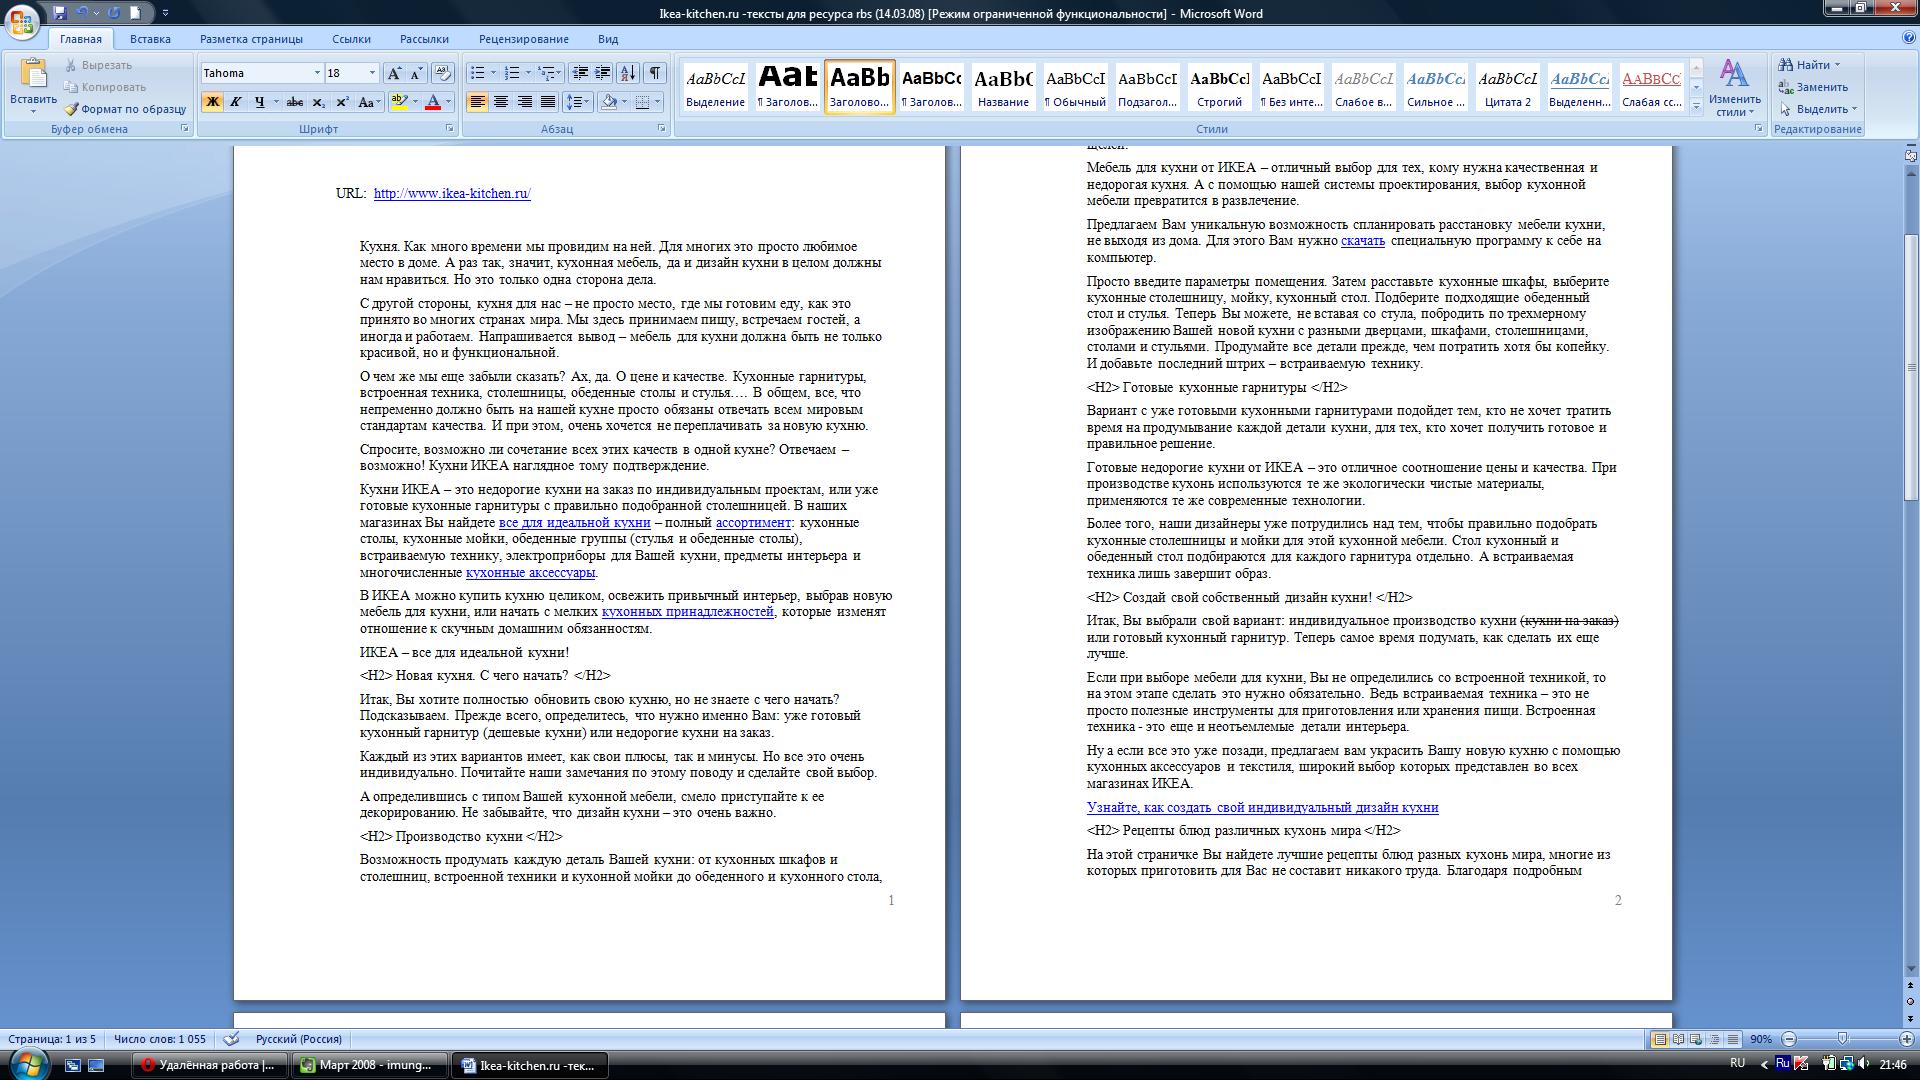Toggle bold Ж formatting off
The width and height of the screenshot is (1920, 1080).
pos(212,102)
